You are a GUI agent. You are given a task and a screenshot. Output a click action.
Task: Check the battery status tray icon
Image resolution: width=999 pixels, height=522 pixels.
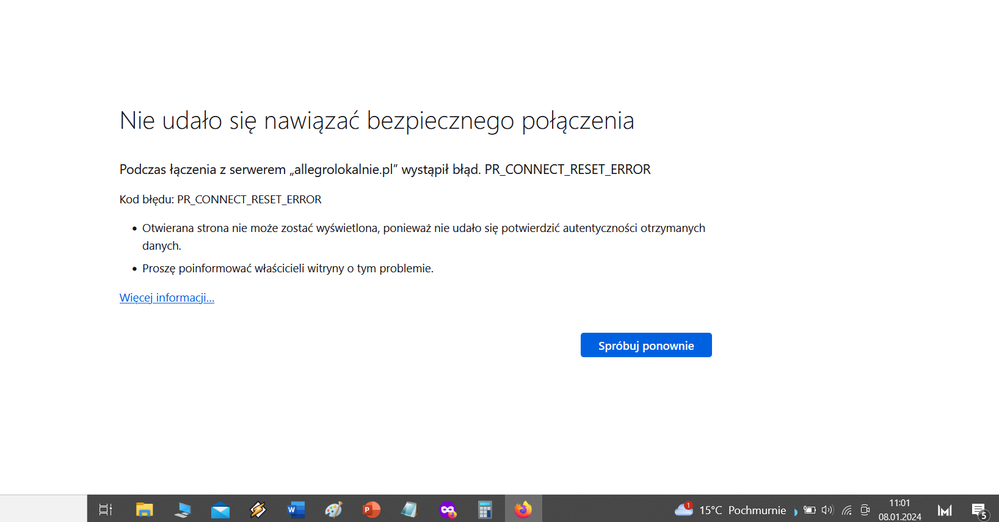pos(809,510)
